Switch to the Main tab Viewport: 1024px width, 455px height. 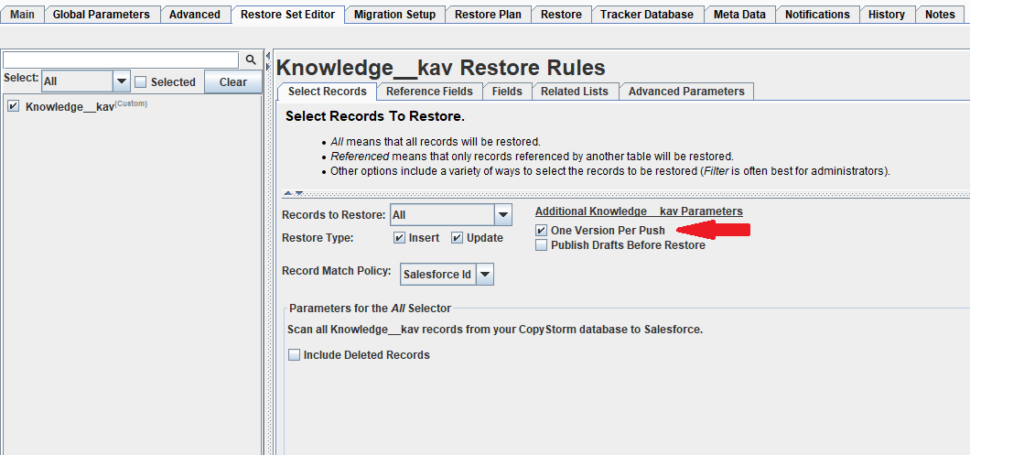coord(22,14)
